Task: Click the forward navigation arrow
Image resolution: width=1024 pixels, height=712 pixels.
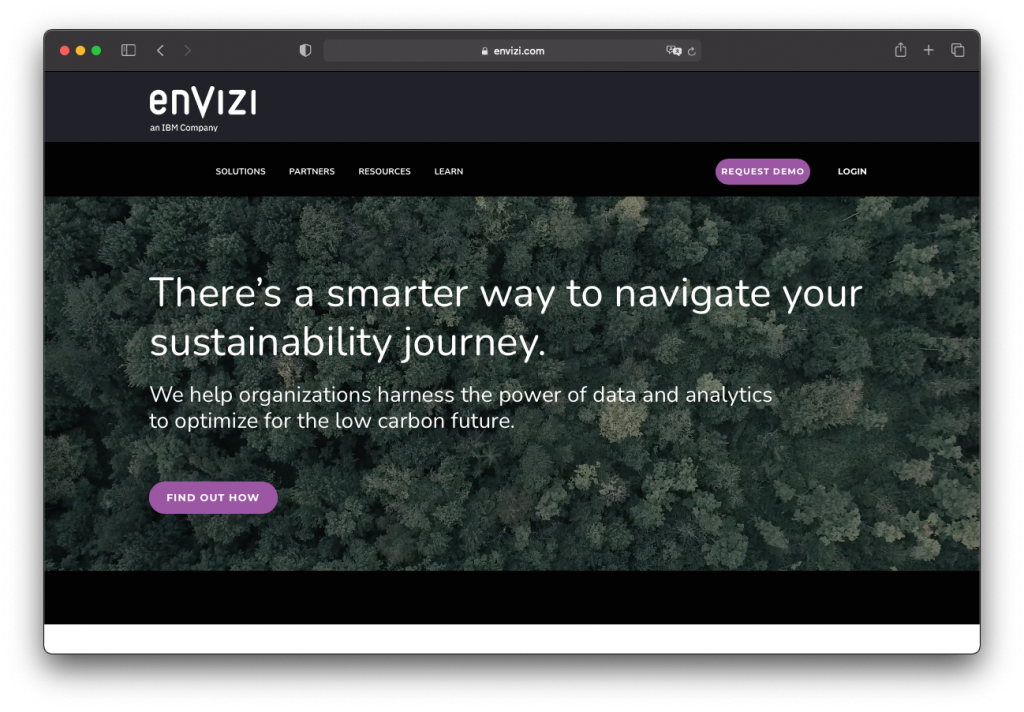Action: 188,49
